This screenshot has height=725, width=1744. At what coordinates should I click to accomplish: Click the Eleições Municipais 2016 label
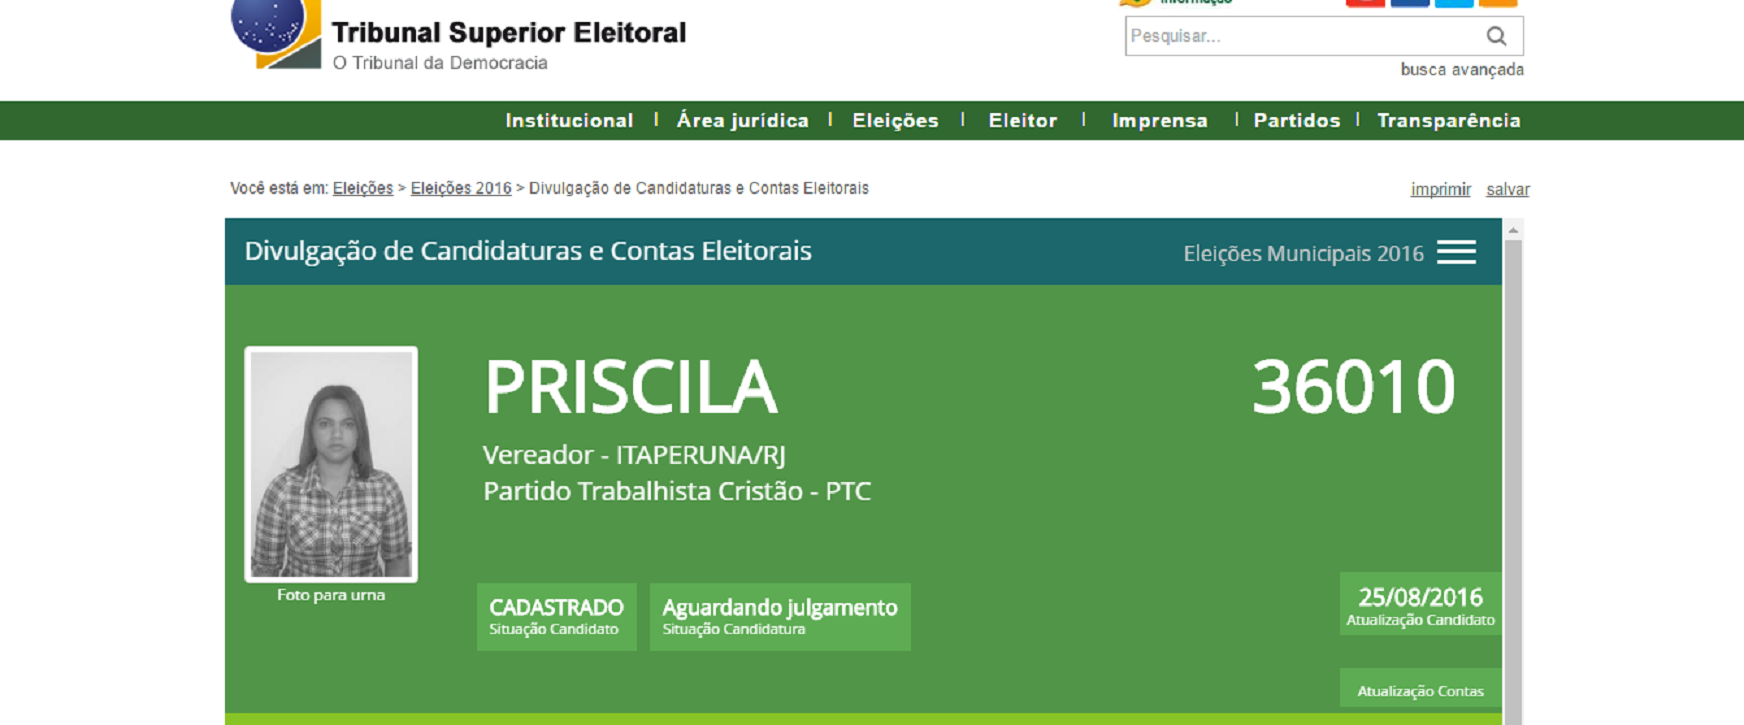click(1303, 254)
